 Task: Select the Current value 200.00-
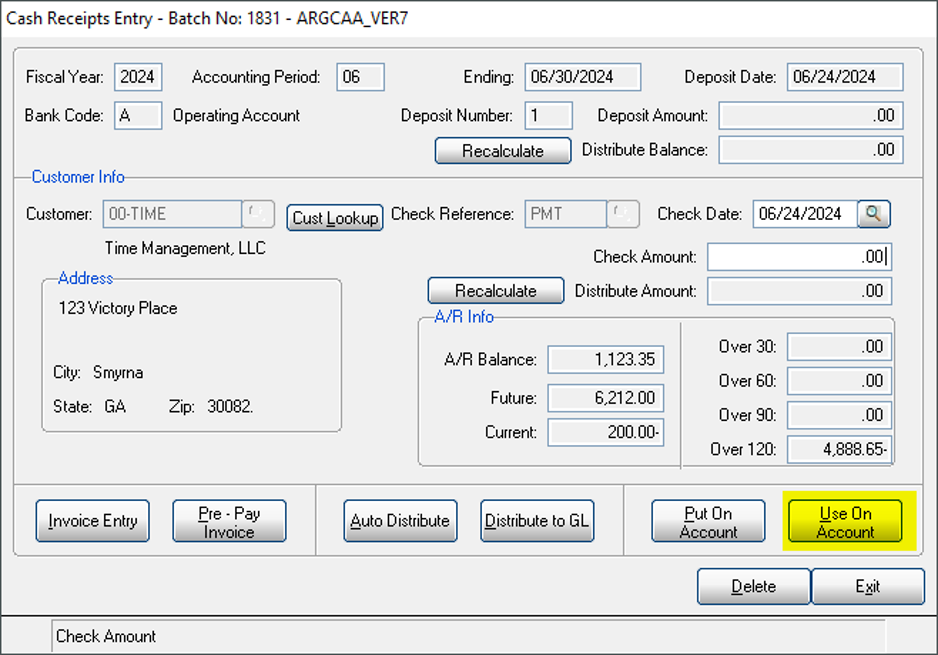pyautogui.click(x=605, y=432)
